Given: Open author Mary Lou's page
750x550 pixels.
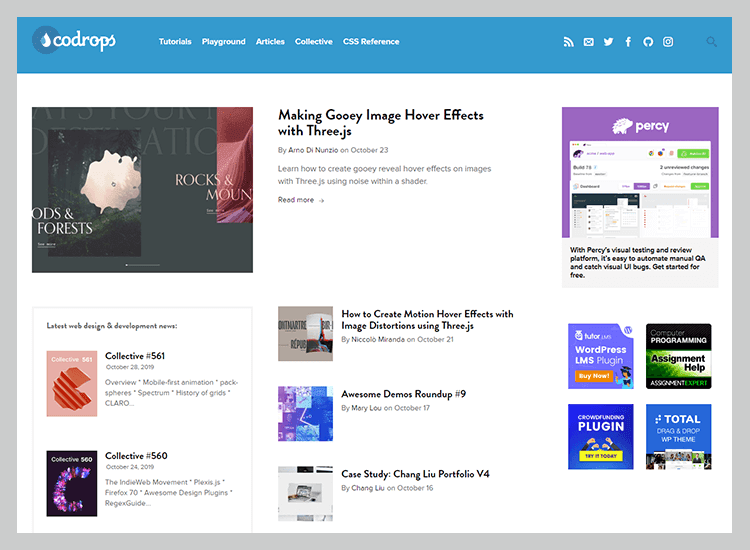Looking at the screenshot, I should point(366,408).
